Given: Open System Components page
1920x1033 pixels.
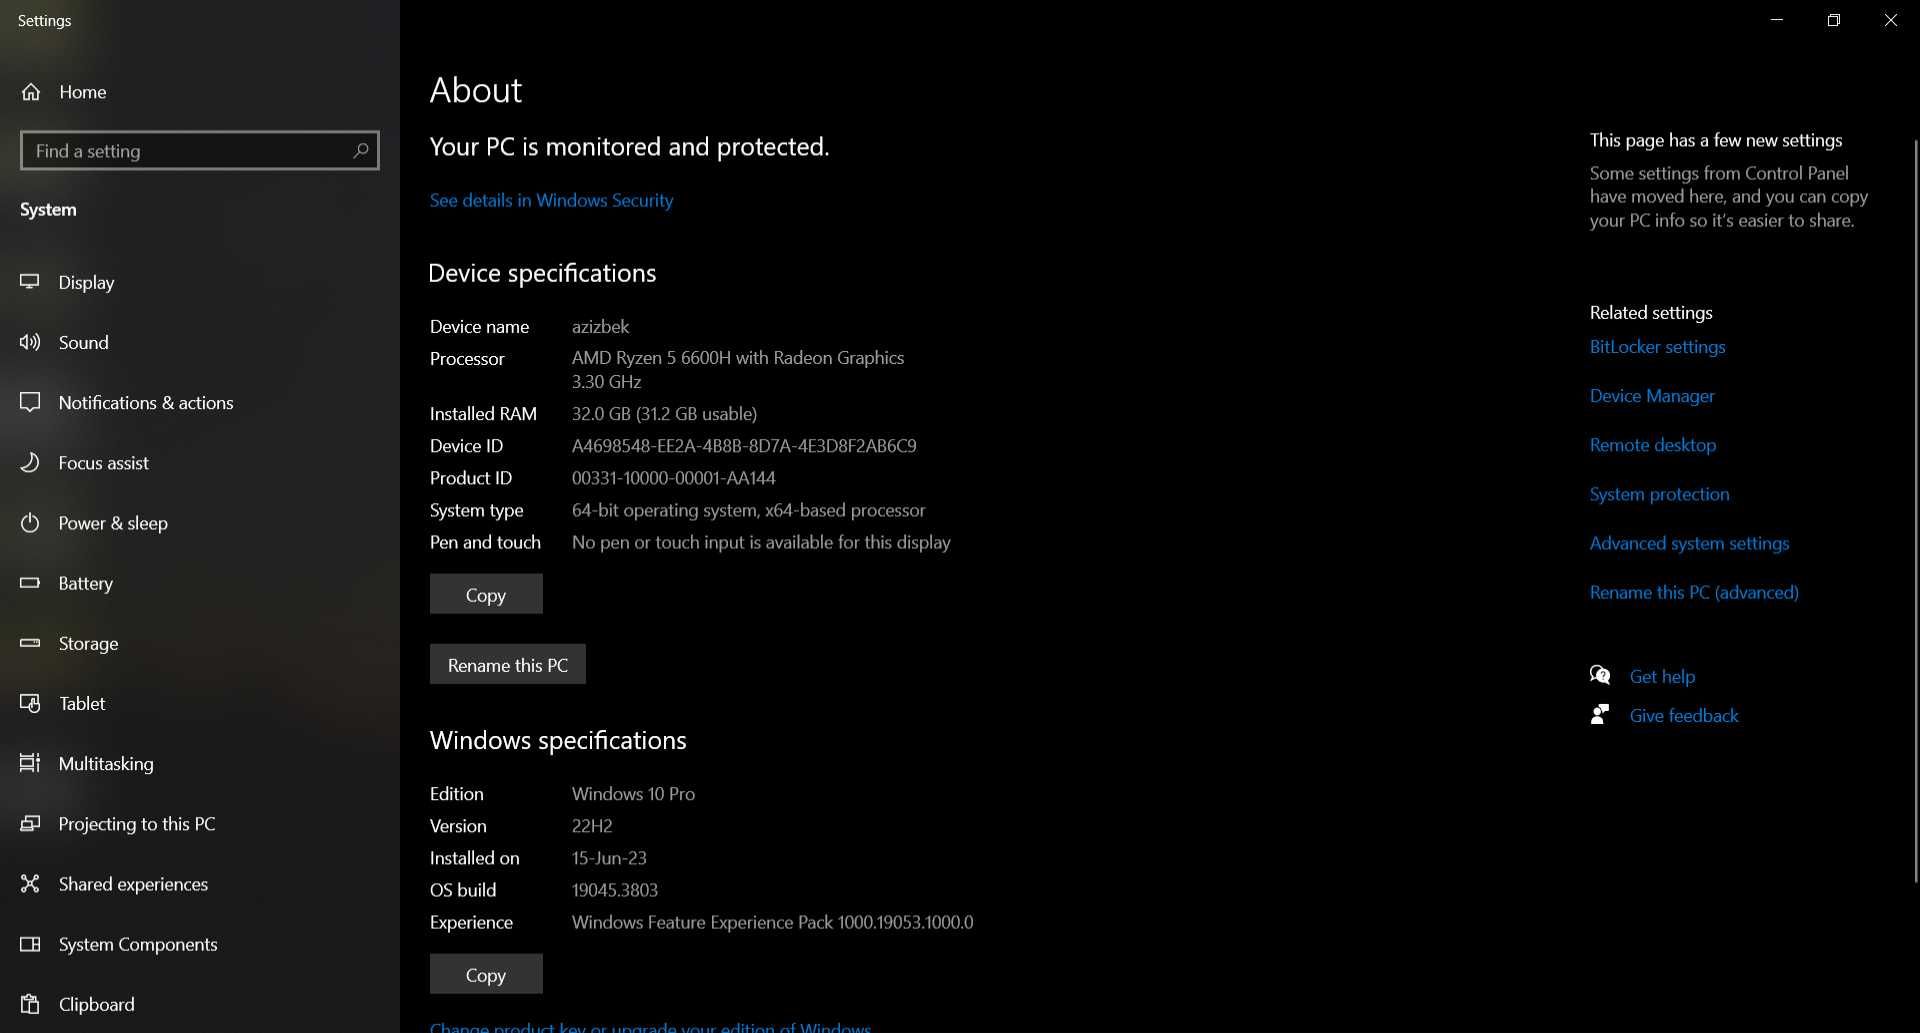Looking at the screenshot, I should tap(200, 944).
